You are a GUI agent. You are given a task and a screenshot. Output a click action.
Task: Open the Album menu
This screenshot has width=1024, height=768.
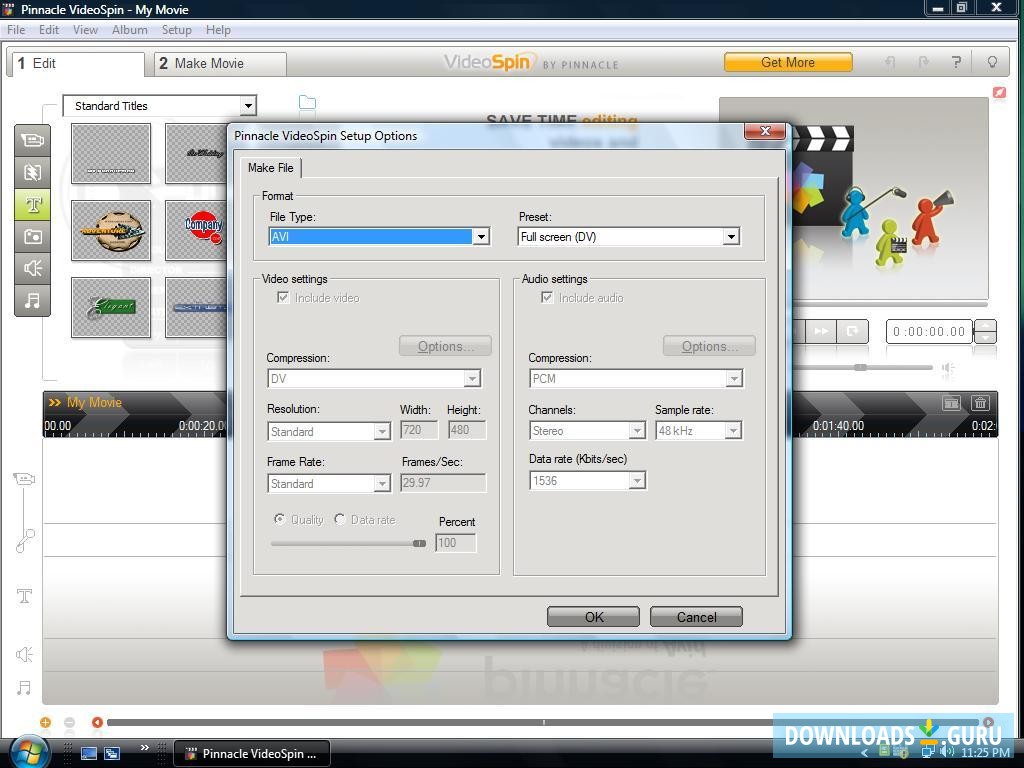tap(129, 30)
